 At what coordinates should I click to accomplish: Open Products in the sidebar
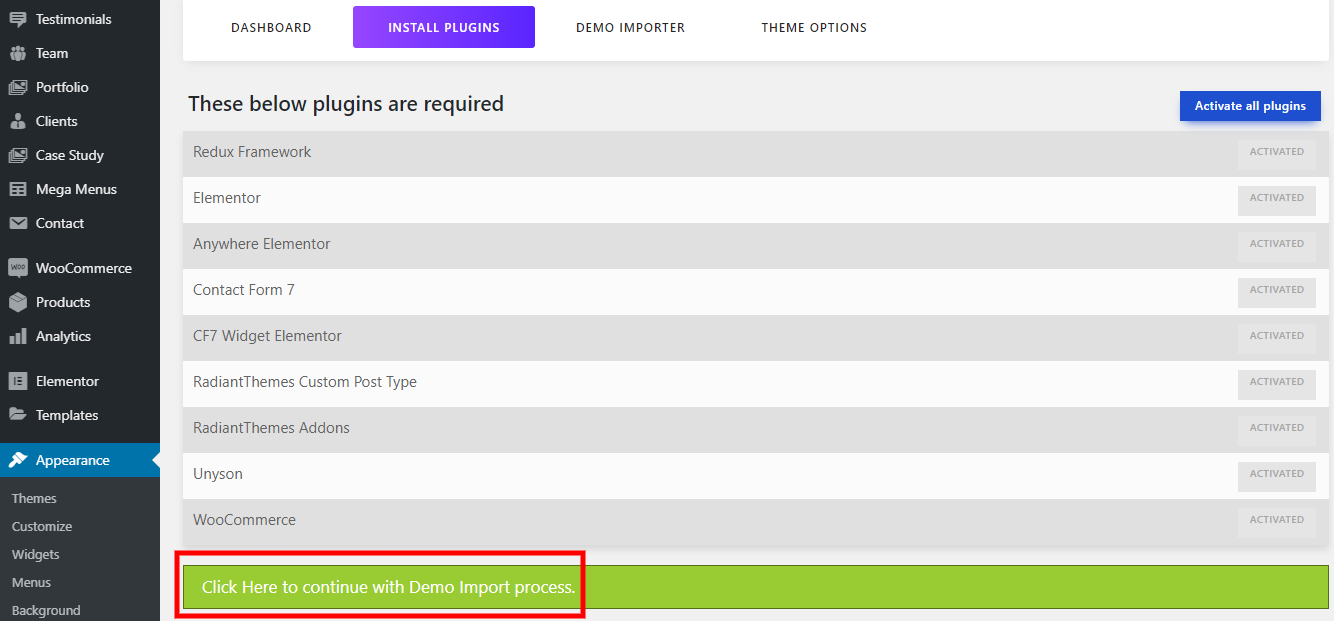(x=63, y=302)
